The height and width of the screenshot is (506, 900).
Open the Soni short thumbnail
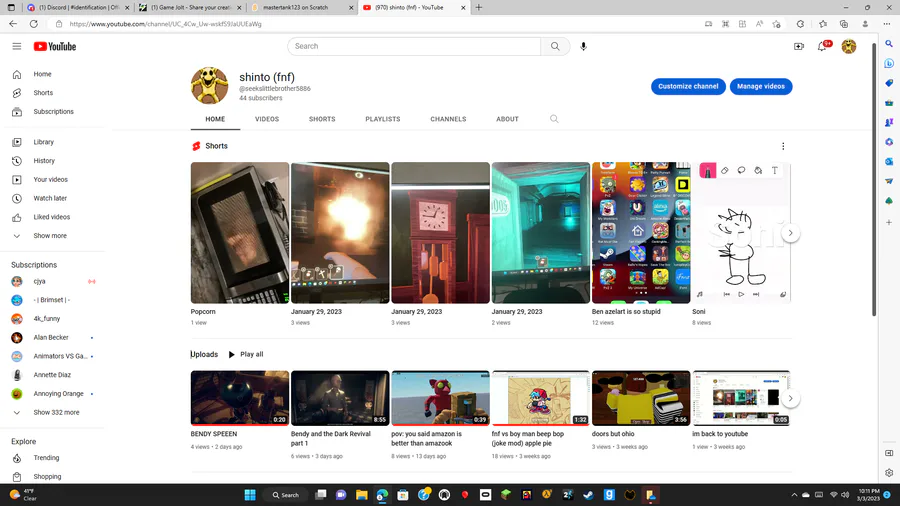(x=741, y=233)
